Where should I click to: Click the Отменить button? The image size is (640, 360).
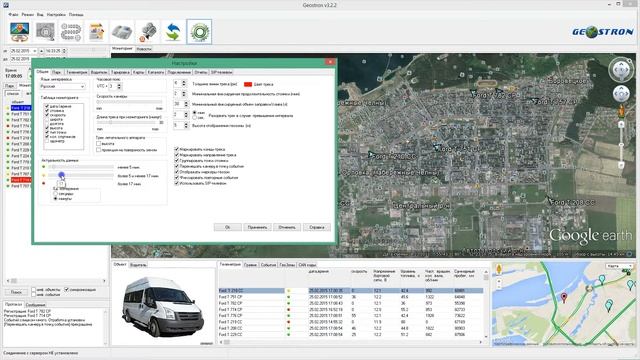[287, 227]
